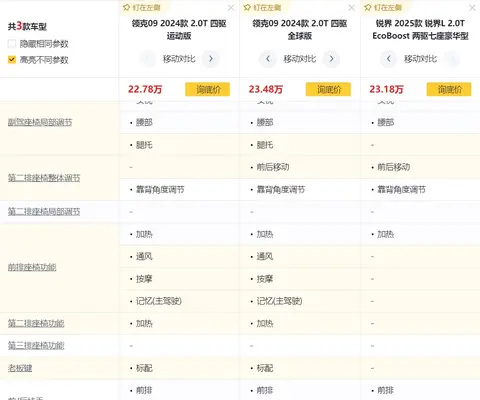
Task: Move 领克09 全球版 column left
Action: point(268,59)
